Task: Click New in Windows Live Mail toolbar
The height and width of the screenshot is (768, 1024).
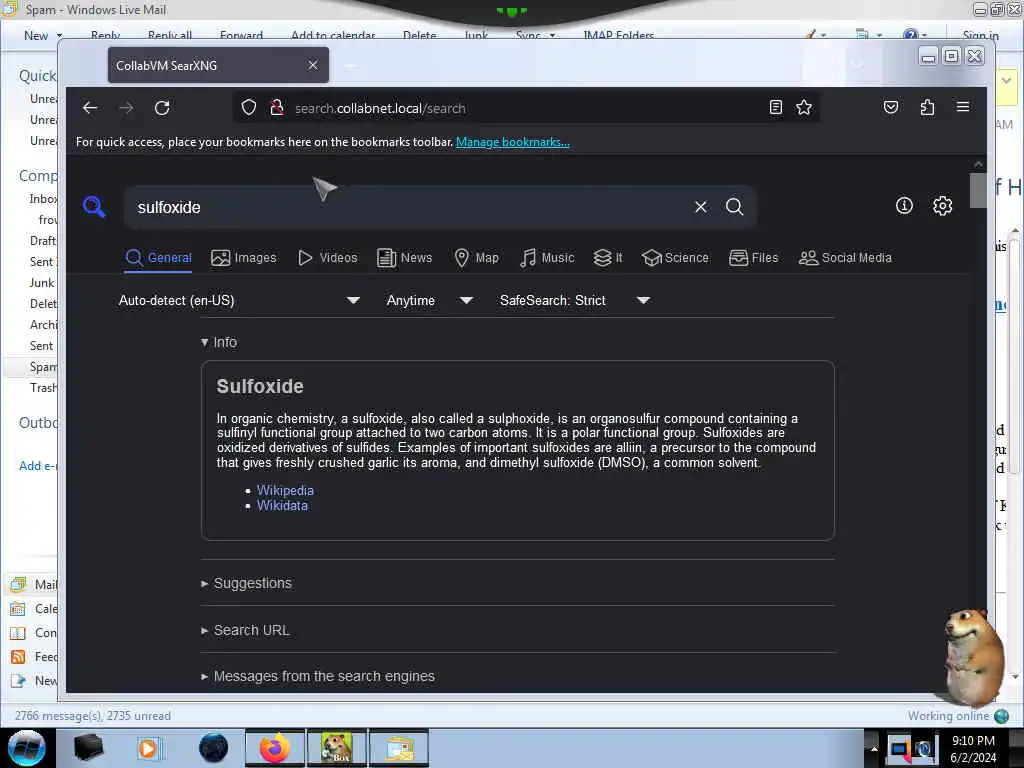Action: (36, 35)
